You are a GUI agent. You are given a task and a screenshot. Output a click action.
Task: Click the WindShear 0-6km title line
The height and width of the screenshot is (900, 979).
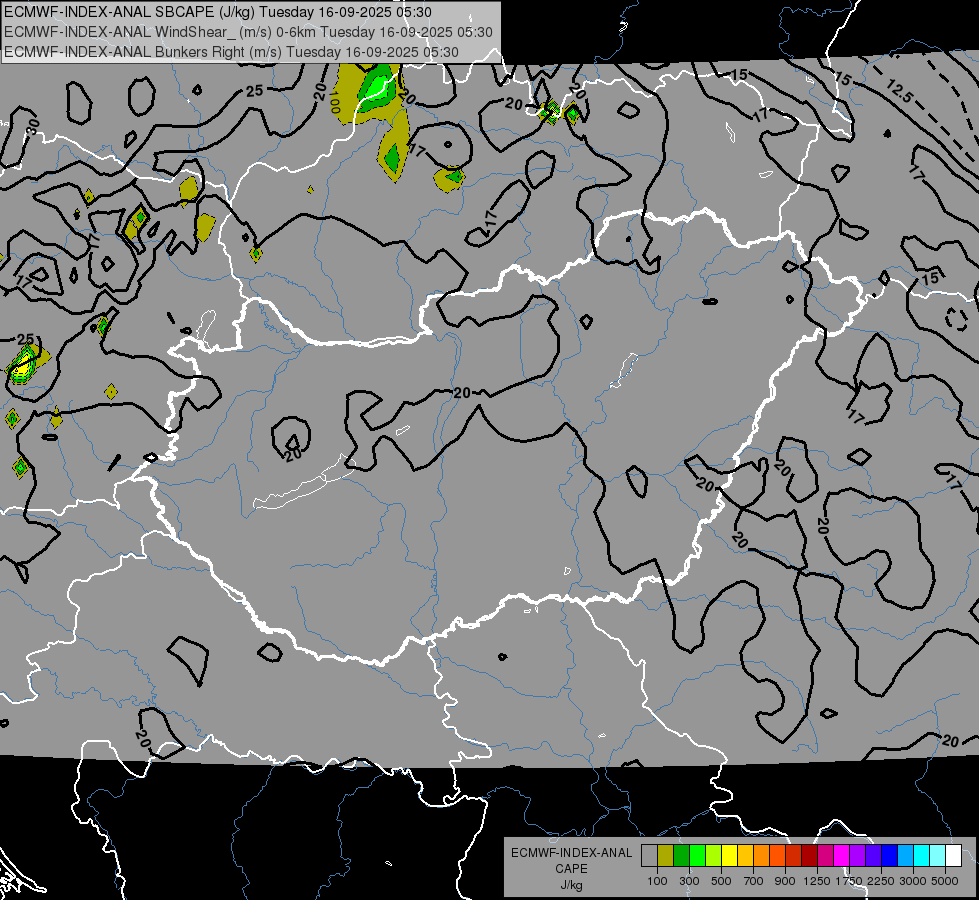pos(248,32)
